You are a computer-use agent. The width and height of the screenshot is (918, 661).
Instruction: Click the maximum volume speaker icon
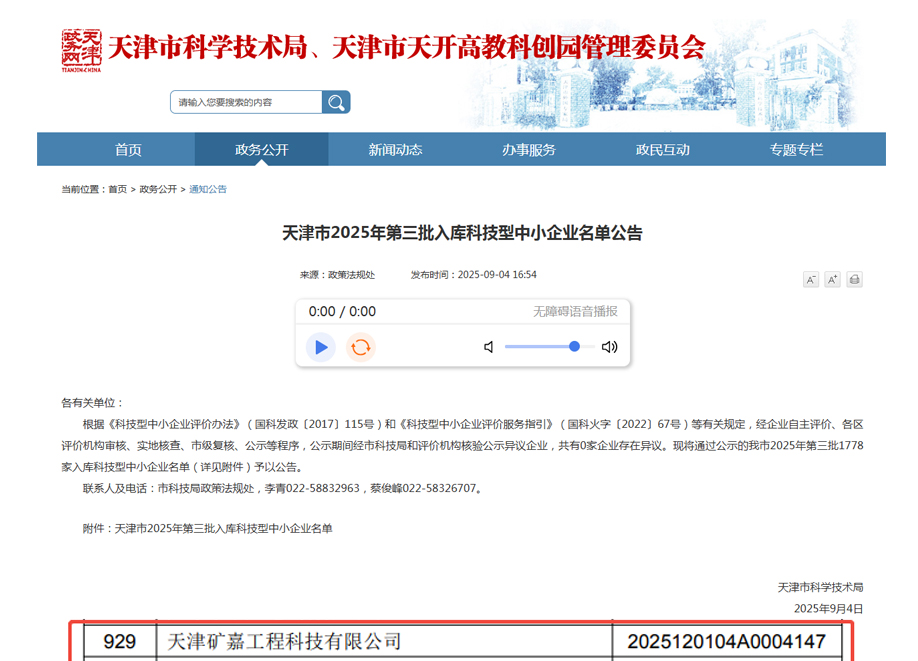611,347
